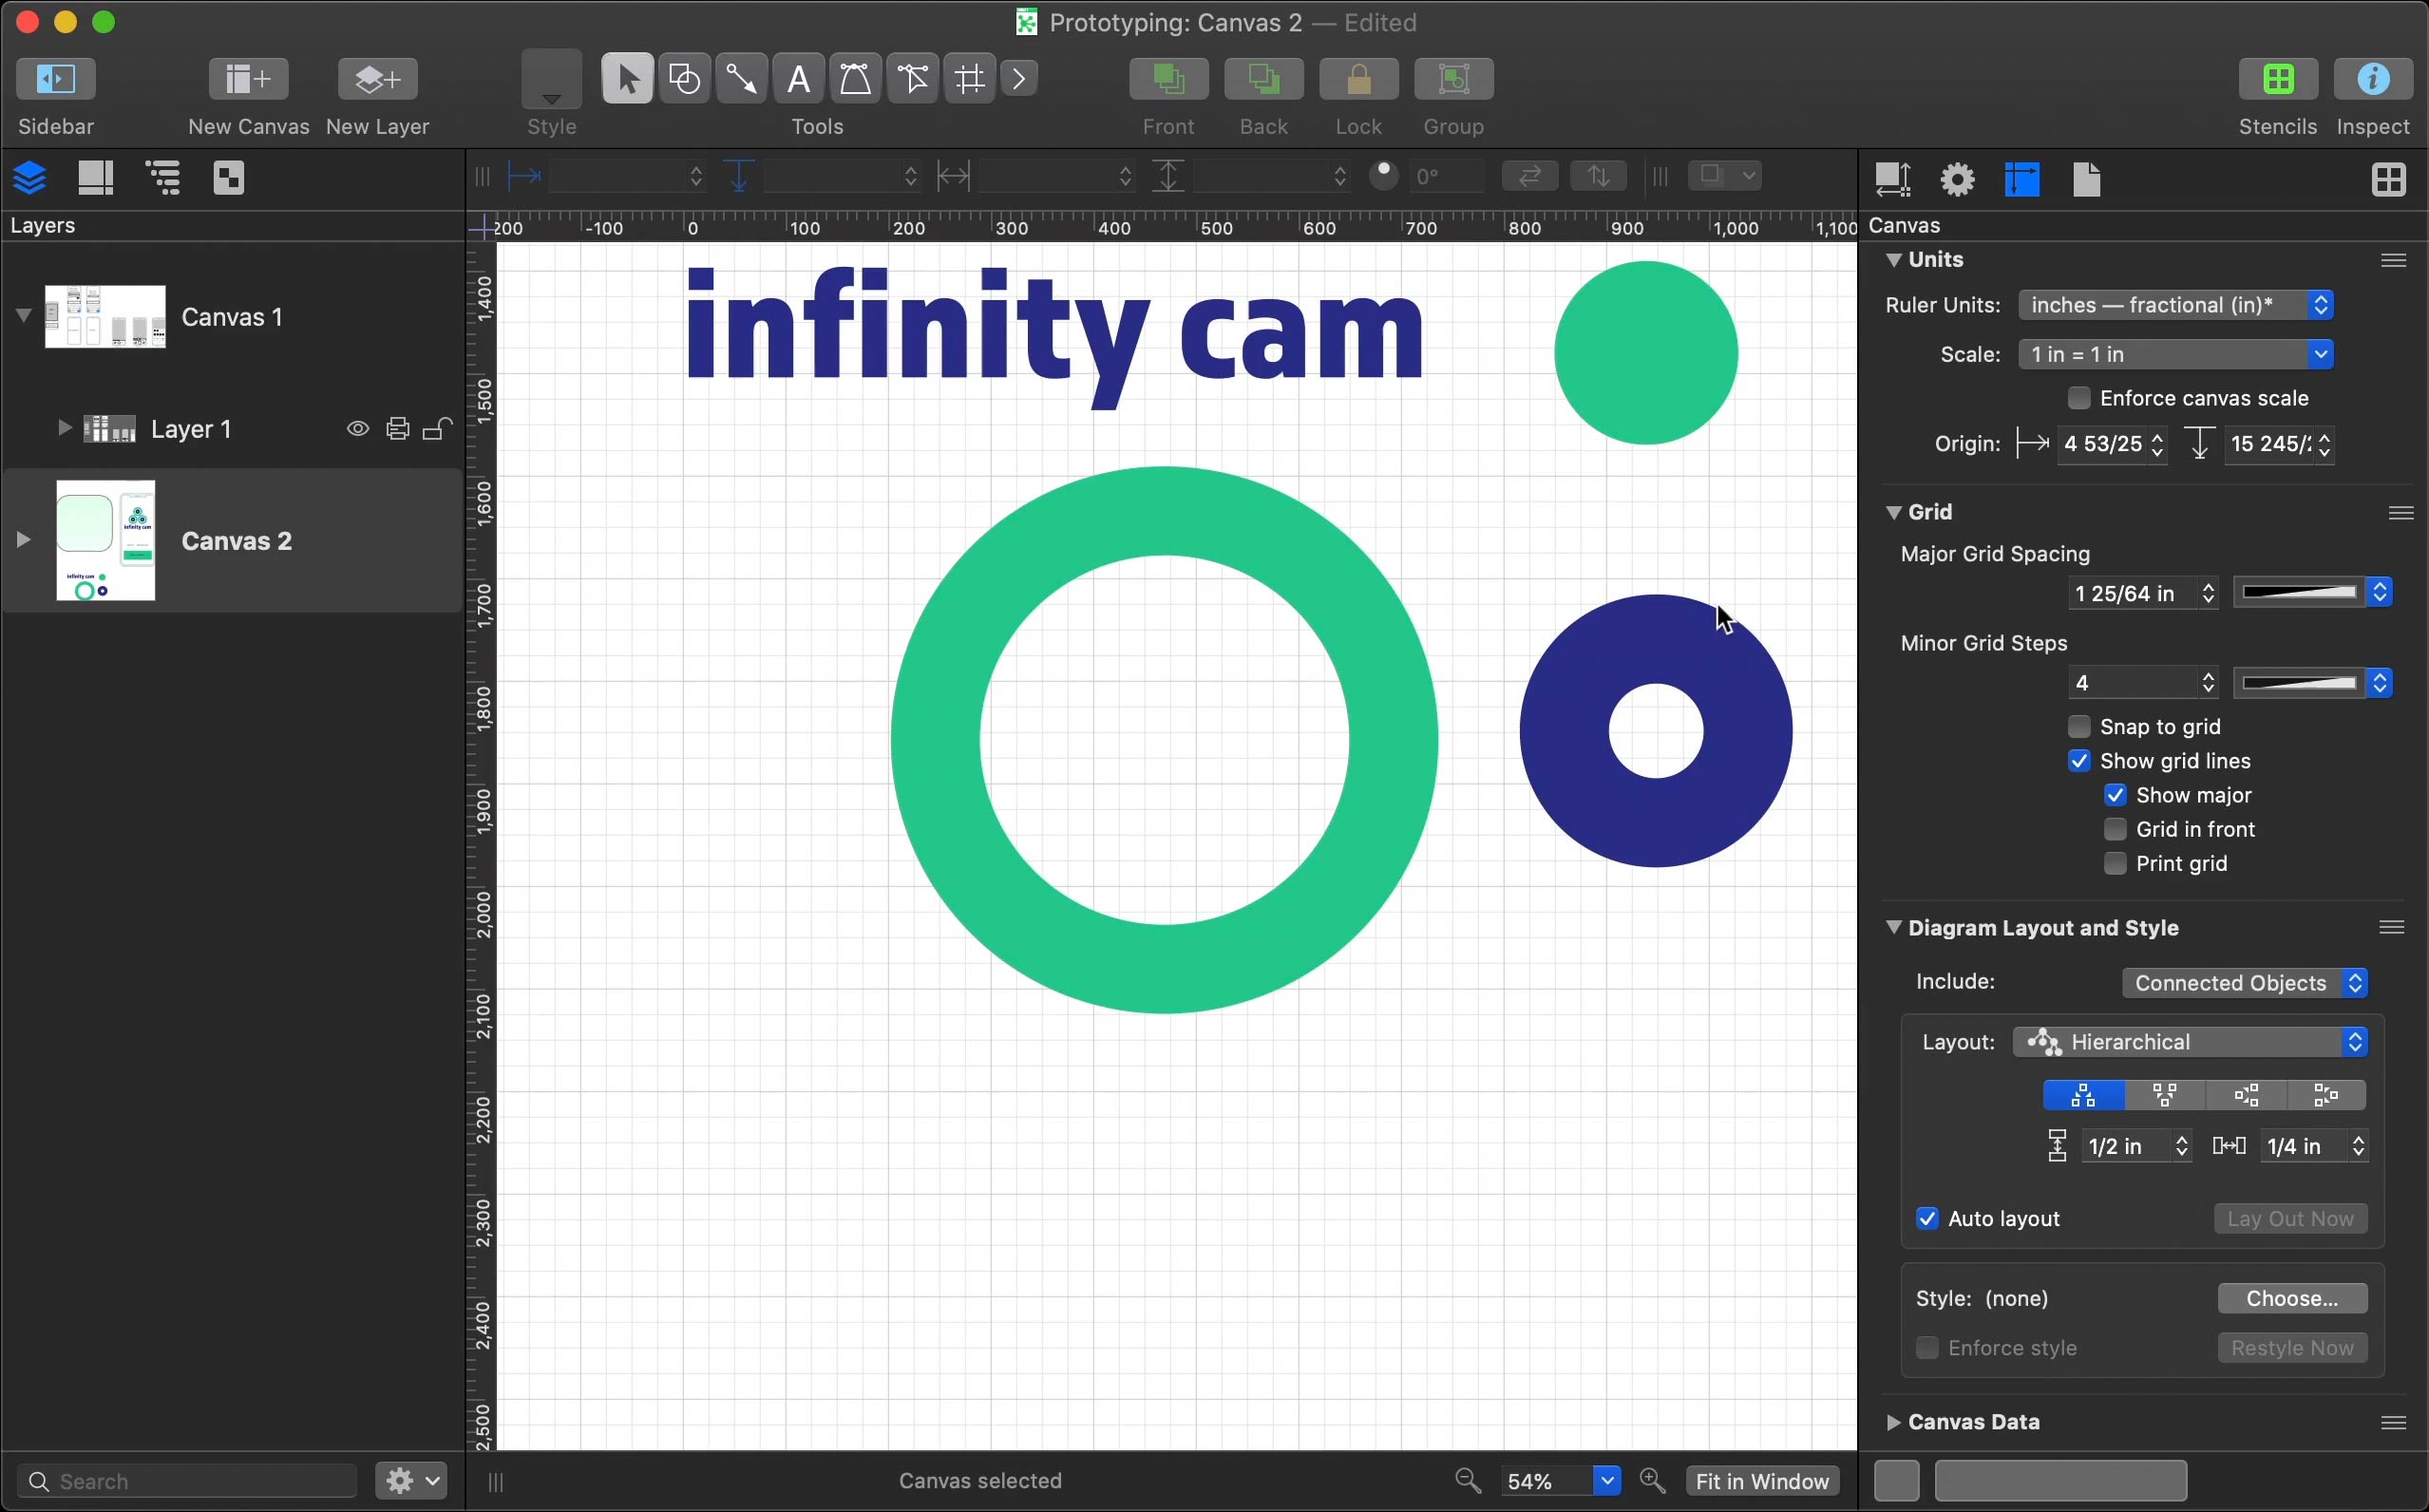Open the Layers sidebar view
Image resolution: width=2429 pixels, height=1512 pixels.
(30, 177)
